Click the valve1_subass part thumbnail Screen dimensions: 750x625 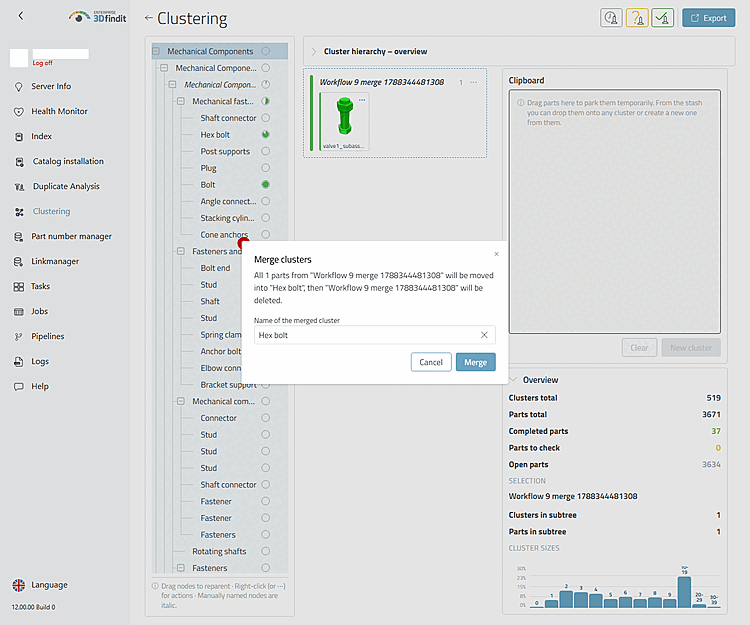[x=344, y=121]
